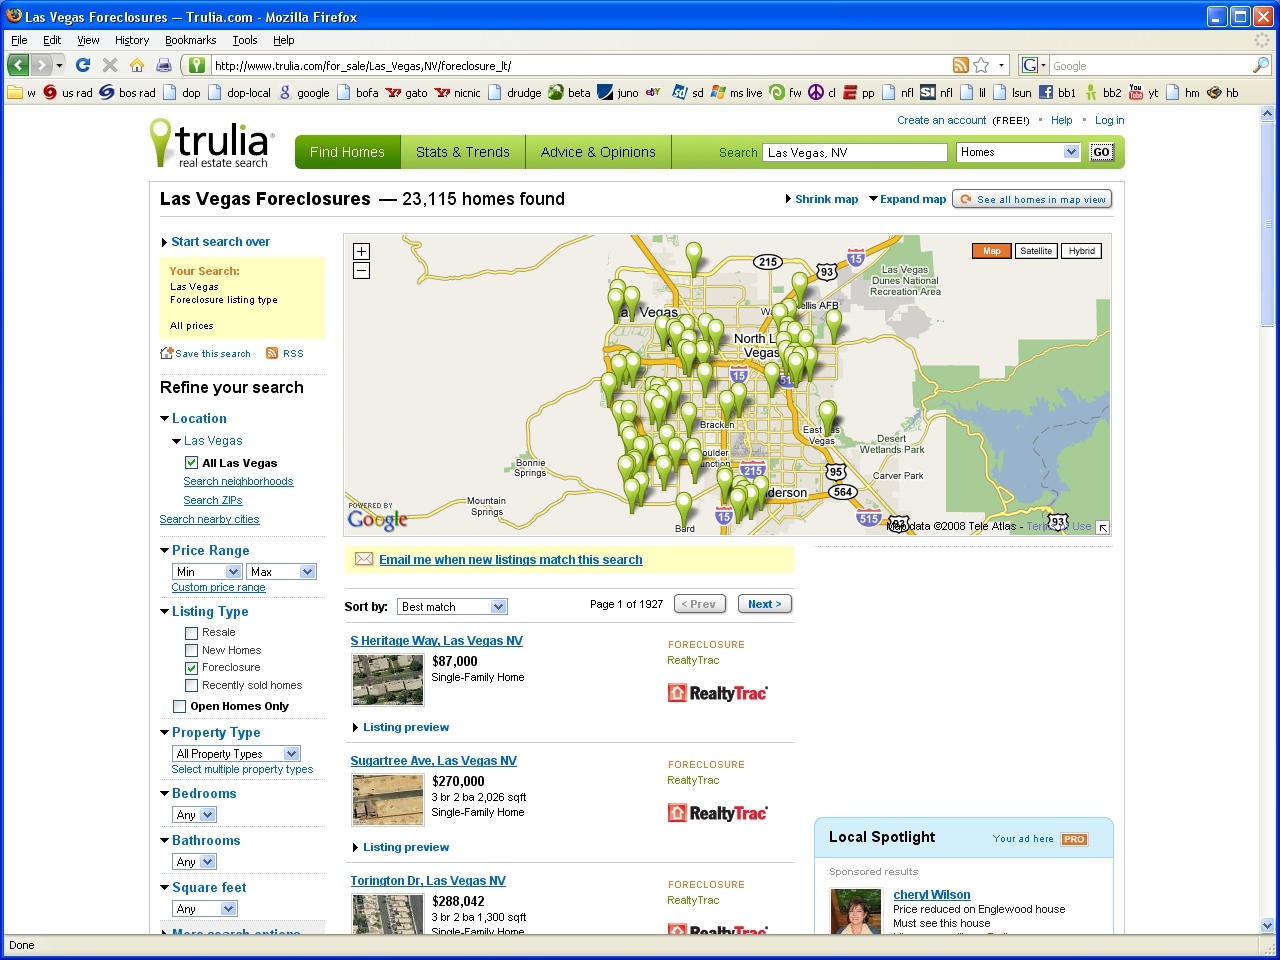Image resolution: width=1280 pixels, height=960 pixels.
Task: Open the 'bos rad' bookmark
Action: pos(127,93)
